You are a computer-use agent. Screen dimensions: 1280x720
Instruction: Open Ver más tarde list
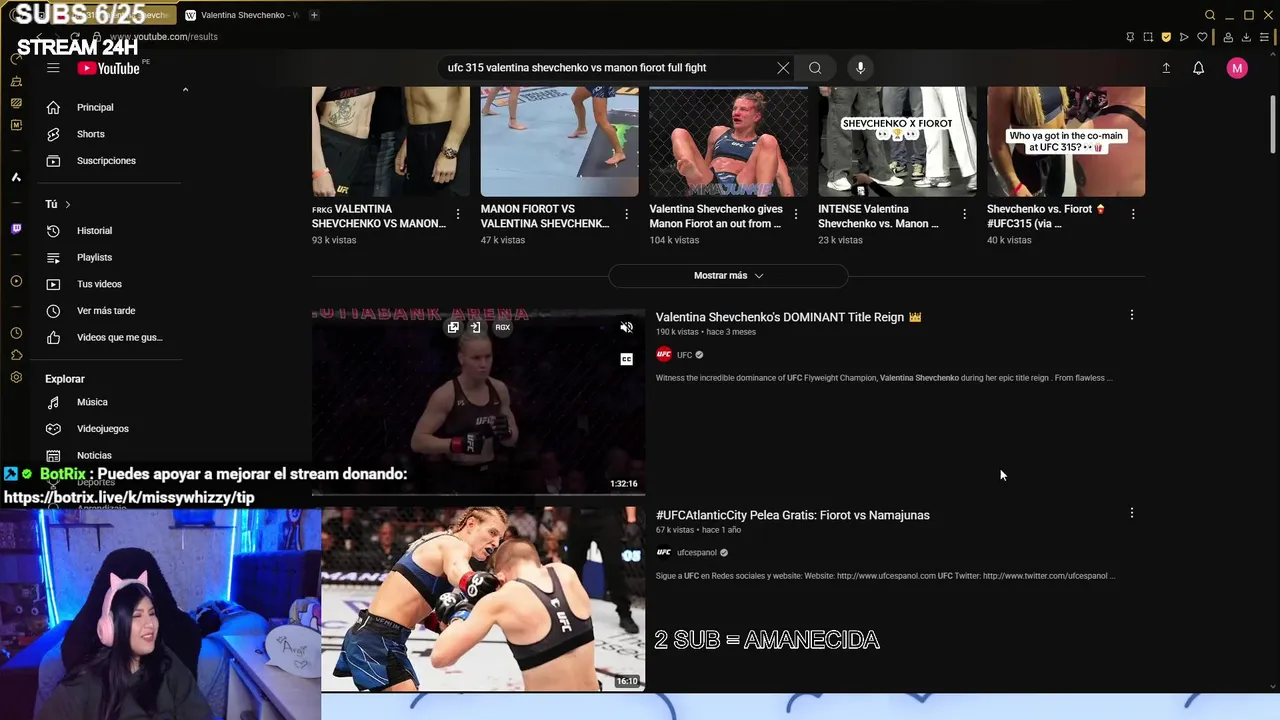pos(109,311)
